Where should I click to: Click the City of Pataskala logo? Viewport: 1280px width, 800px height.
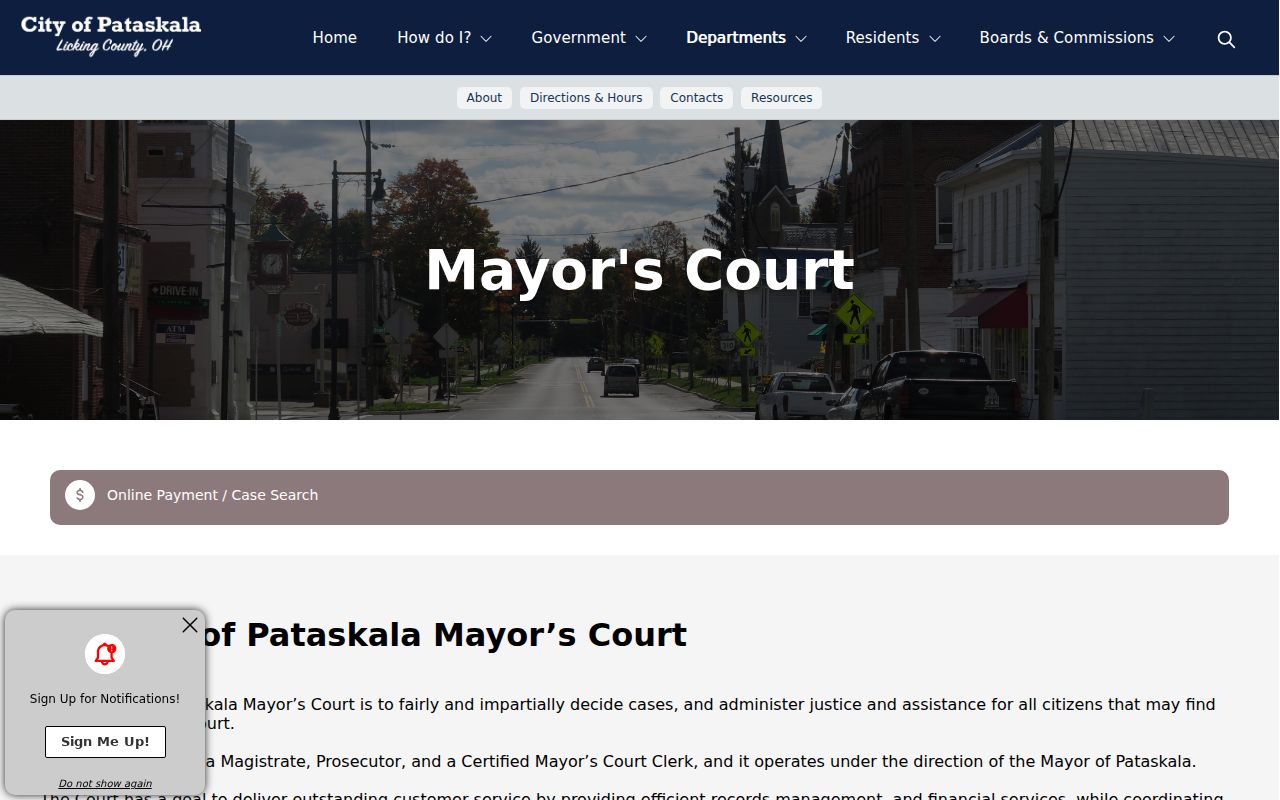(x=111, y=36)
